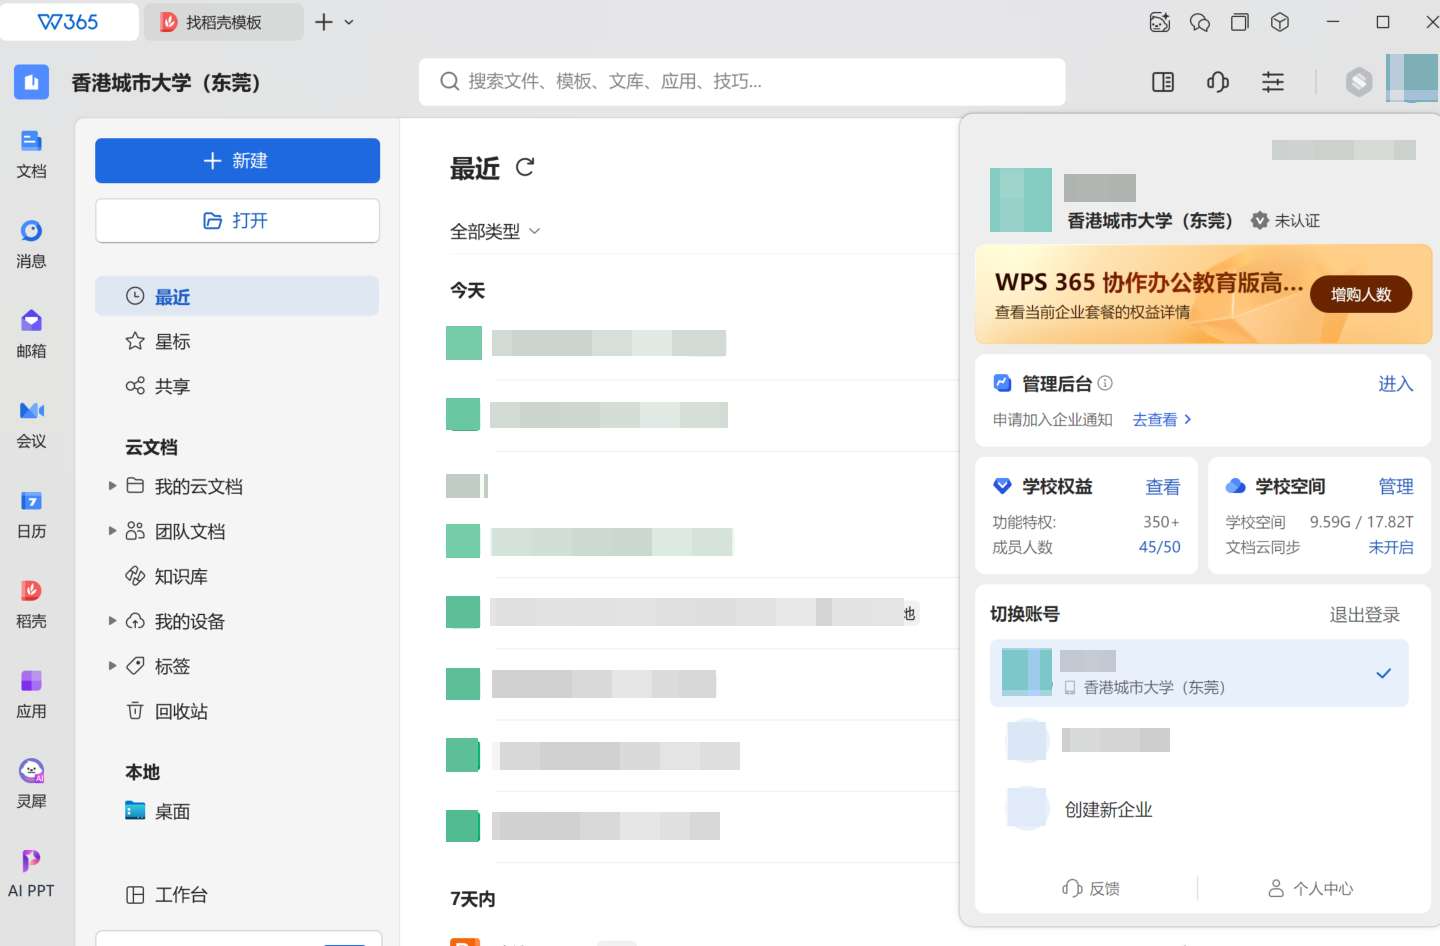Switch to the 找稻壳模板 tab
The width and height of the screenshot is (1440, 946).
coord(223,22)
